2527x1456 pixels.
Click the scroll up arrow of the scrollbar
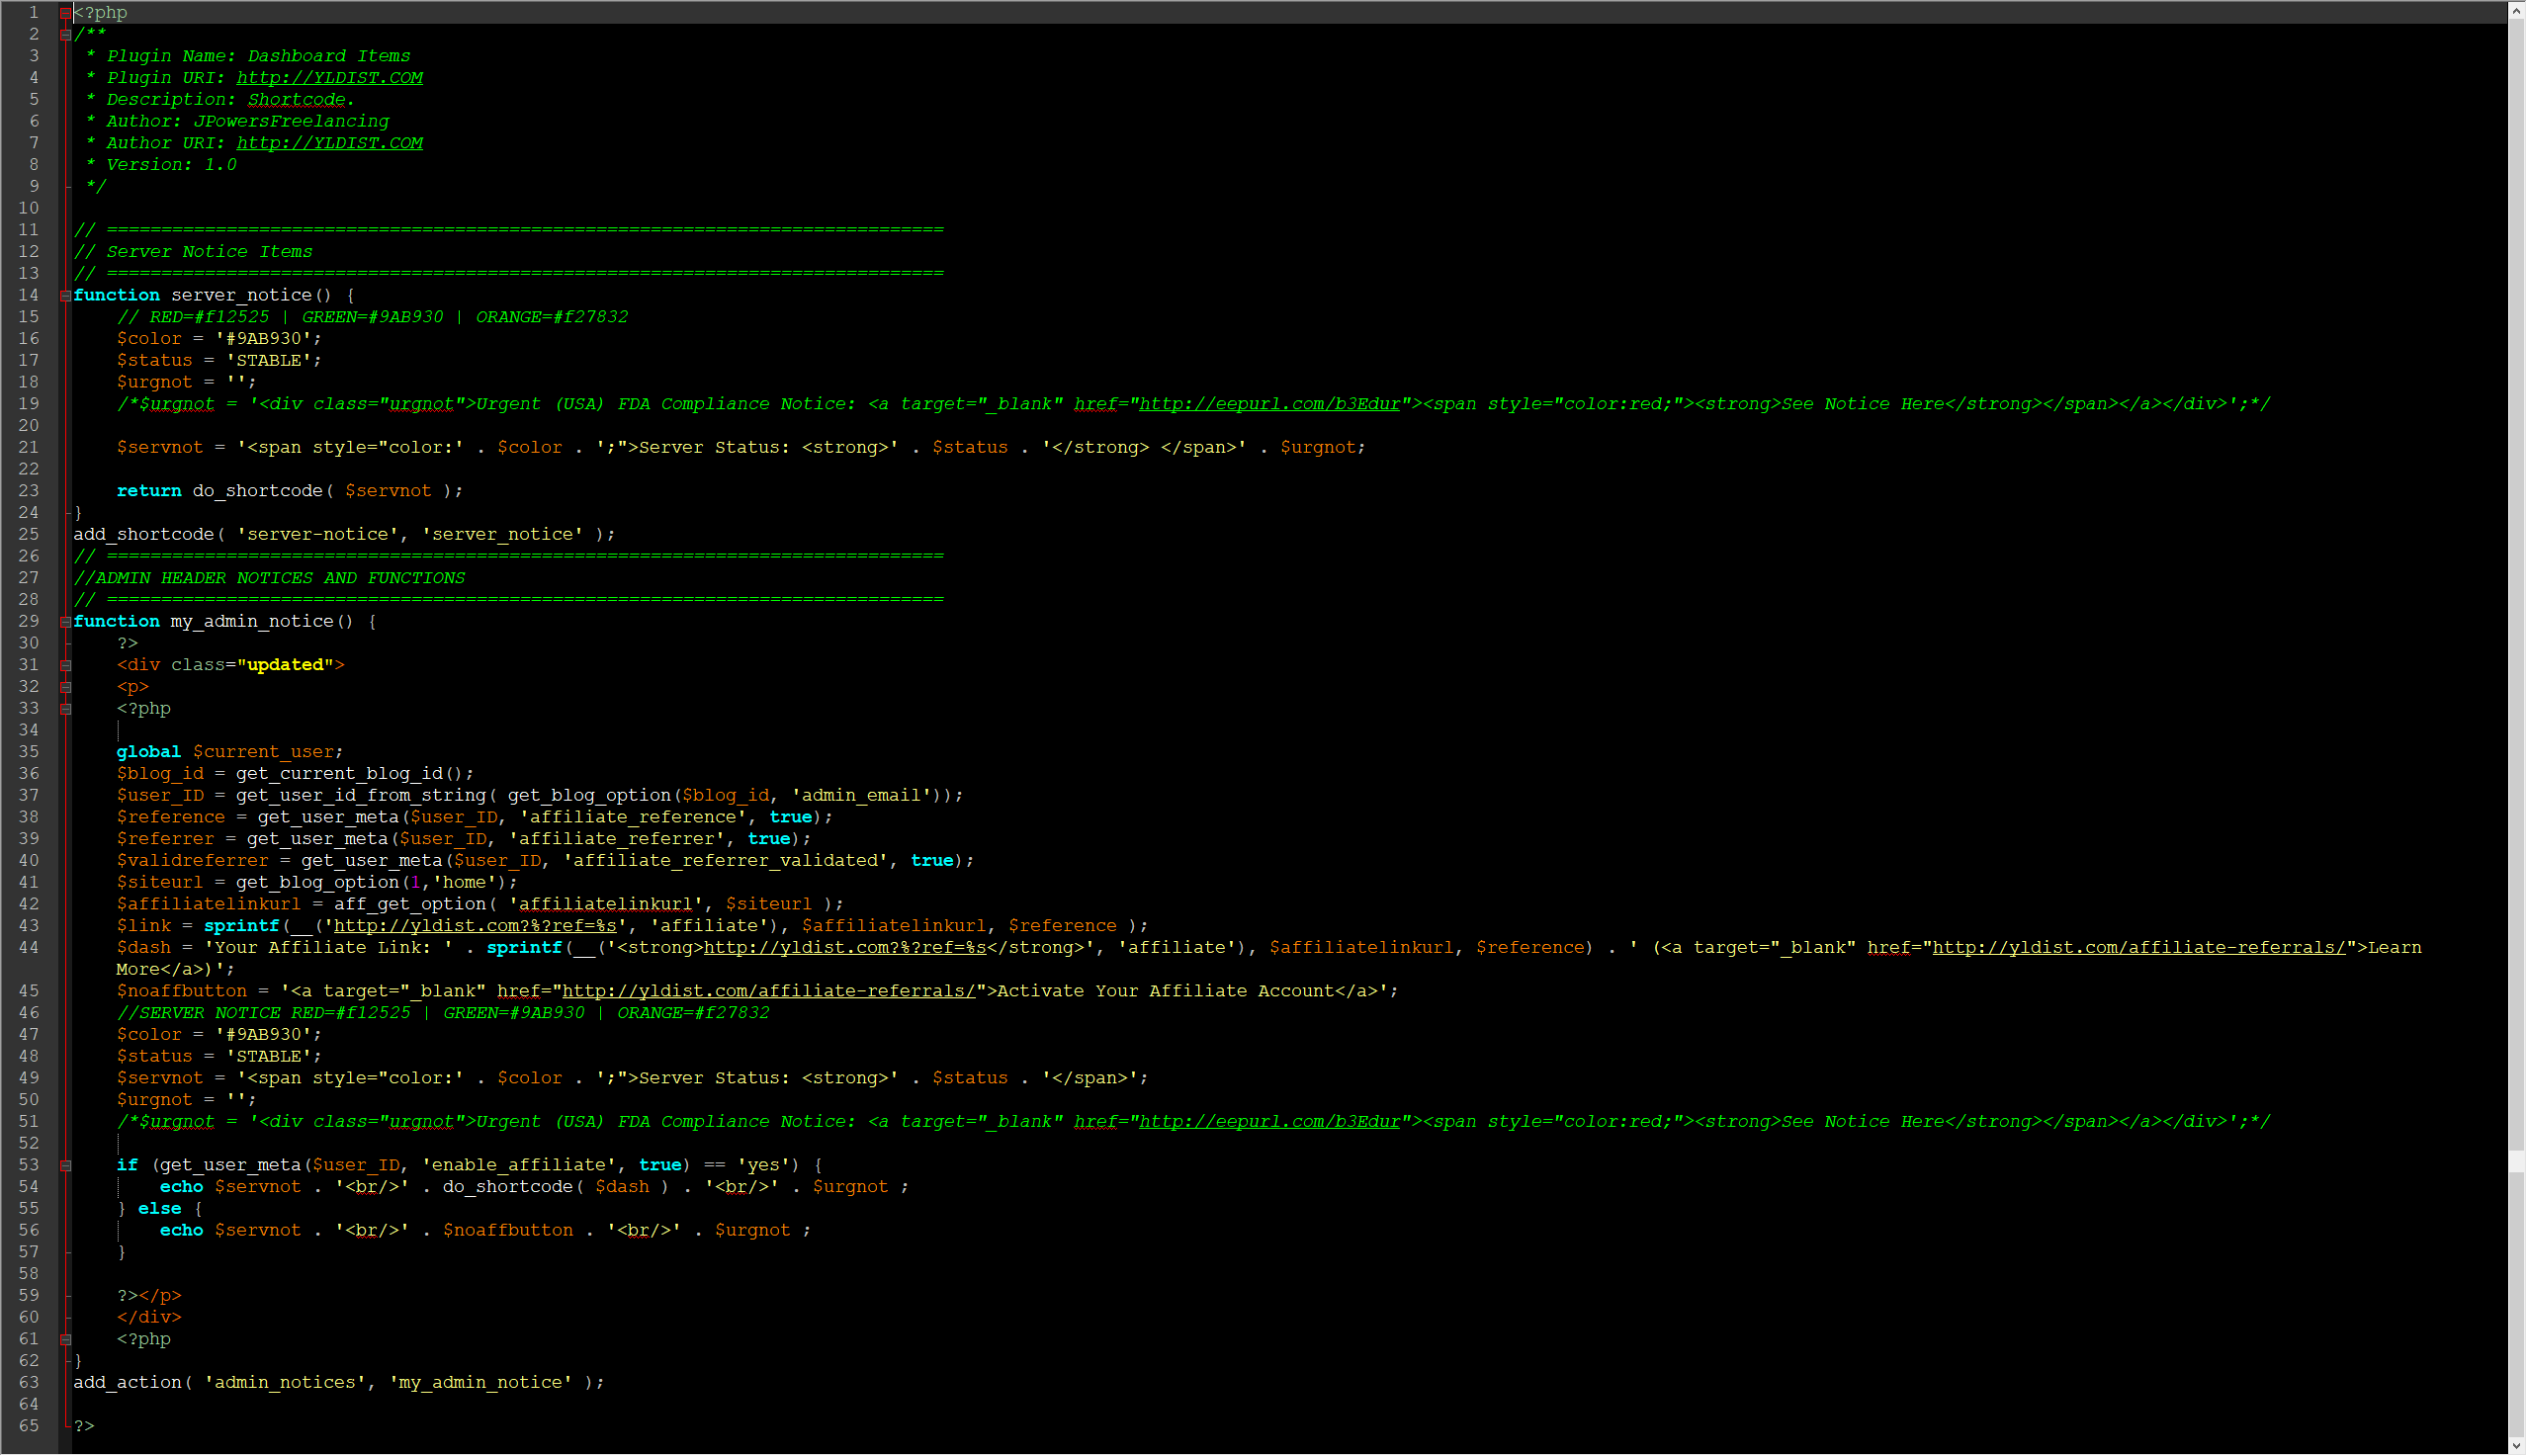[2517, 10]
